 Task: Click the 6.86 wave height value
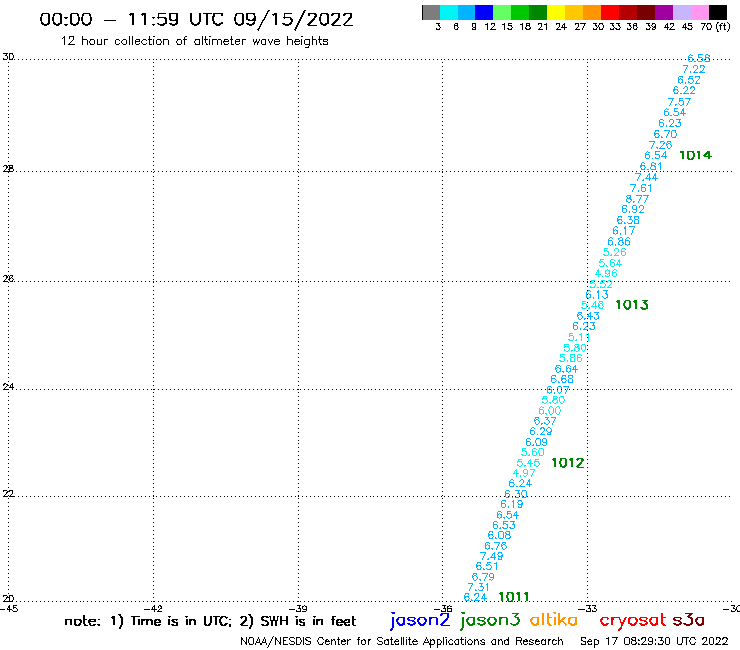coord(619,242)
